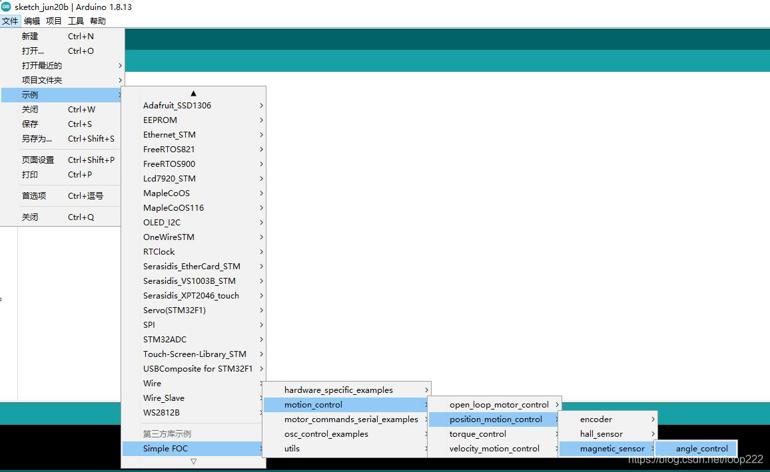Open Wire_Slave examples submenu
Image resolution: width=770 pixels, height=472 pixels.
193,398
